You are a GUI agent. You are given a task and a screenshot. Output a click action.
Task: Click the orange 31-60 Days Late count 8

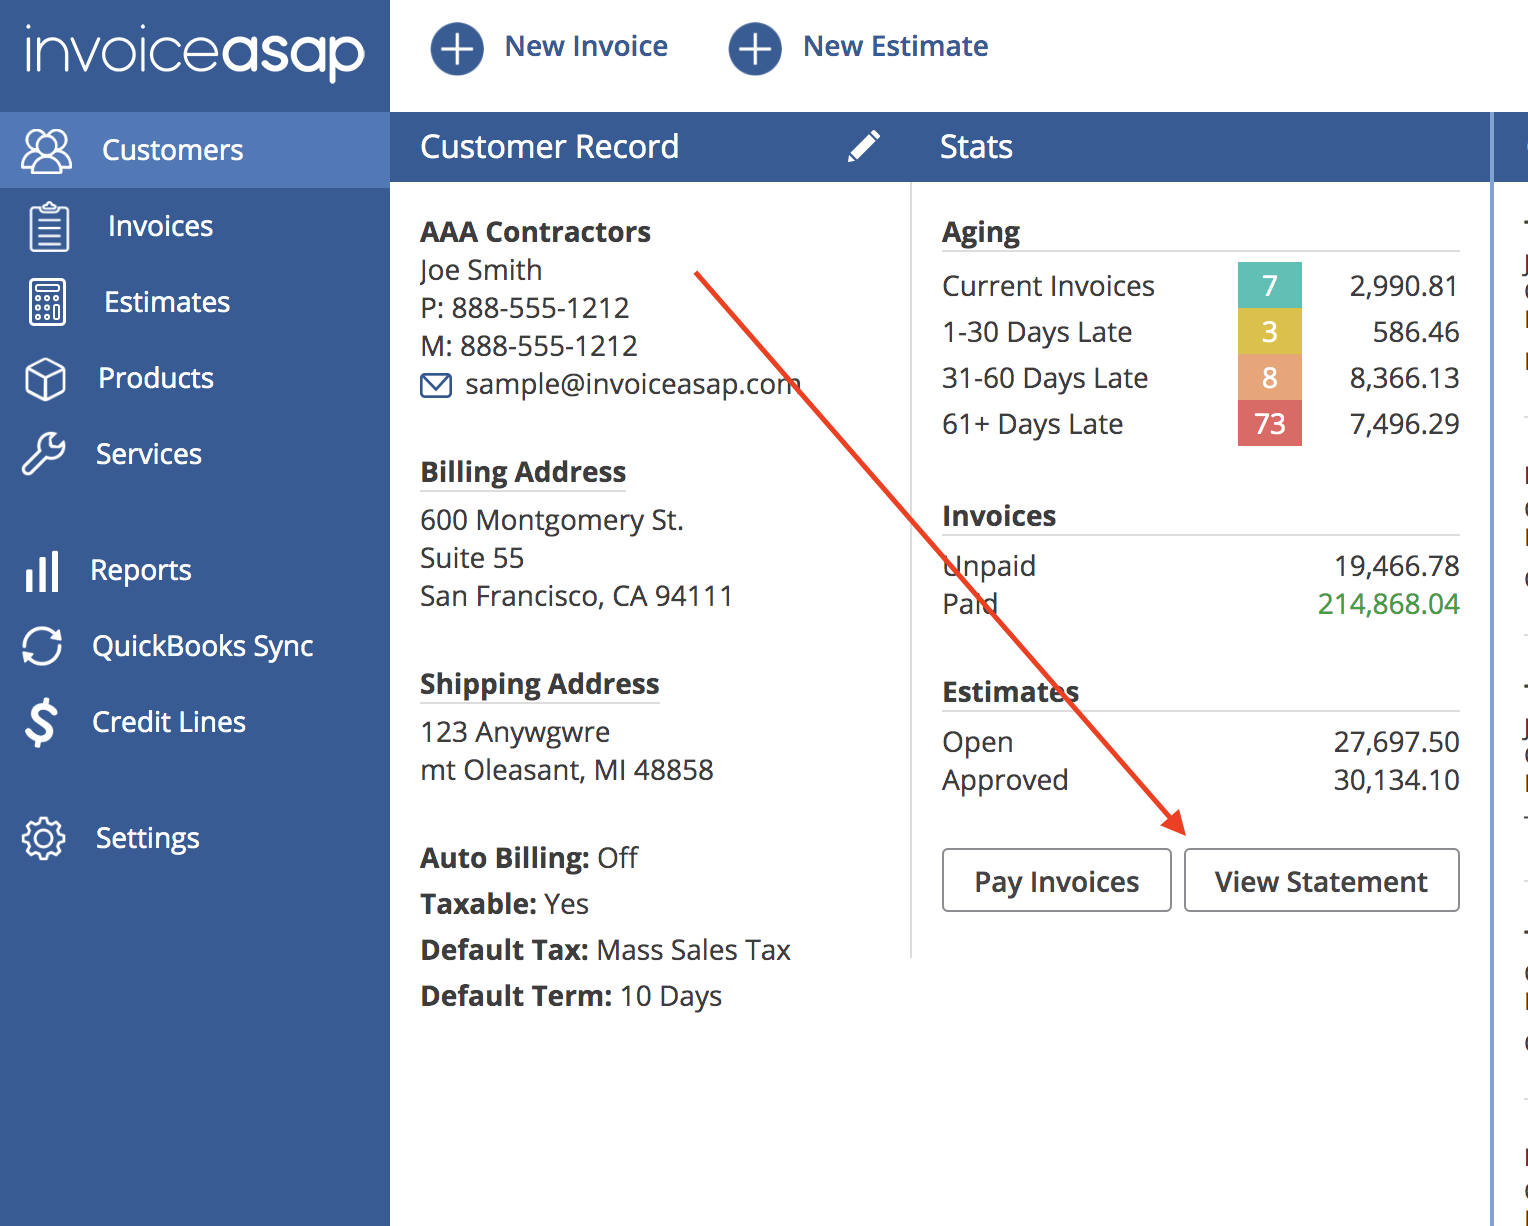point(1270,377)
